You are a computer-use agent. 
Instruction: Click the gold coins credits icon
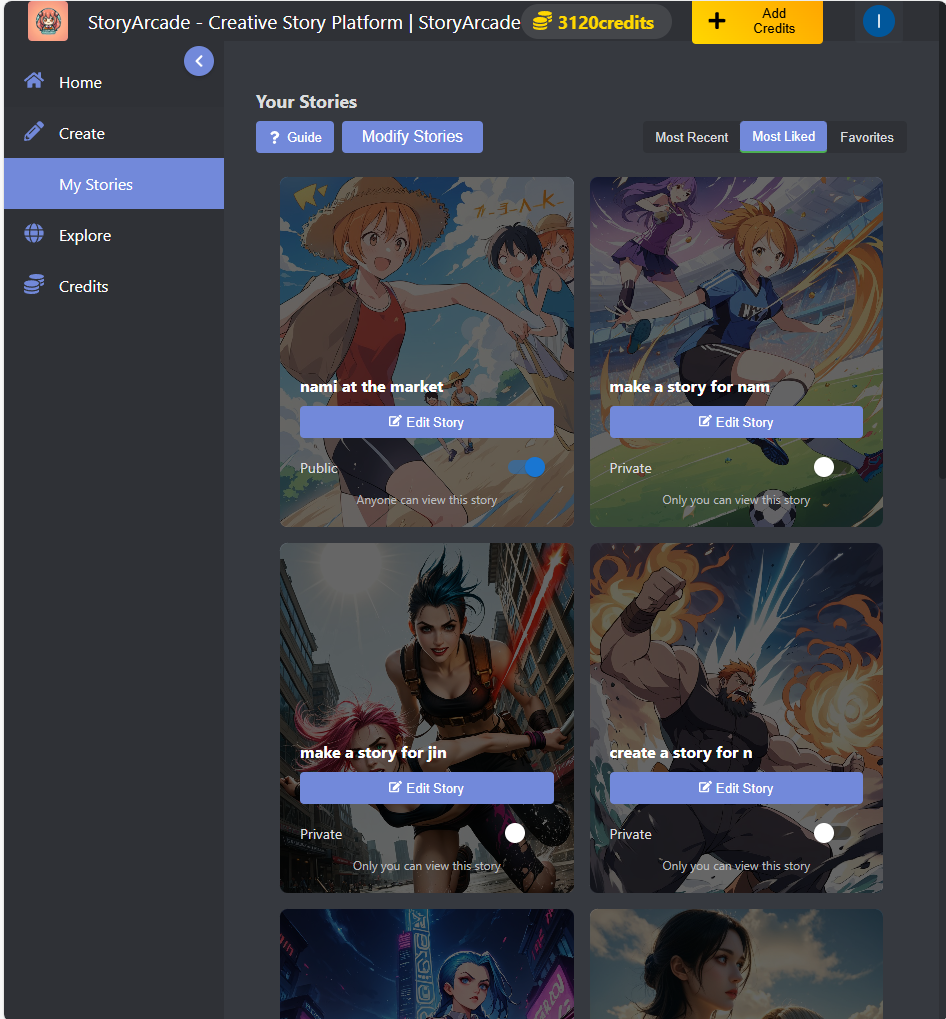543,21
